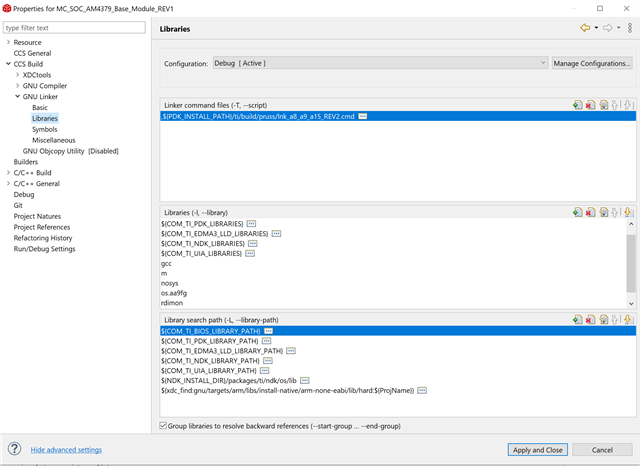640x466 pixels.
Task: Delete the selected library entry
Action: (x=590, y=212)
